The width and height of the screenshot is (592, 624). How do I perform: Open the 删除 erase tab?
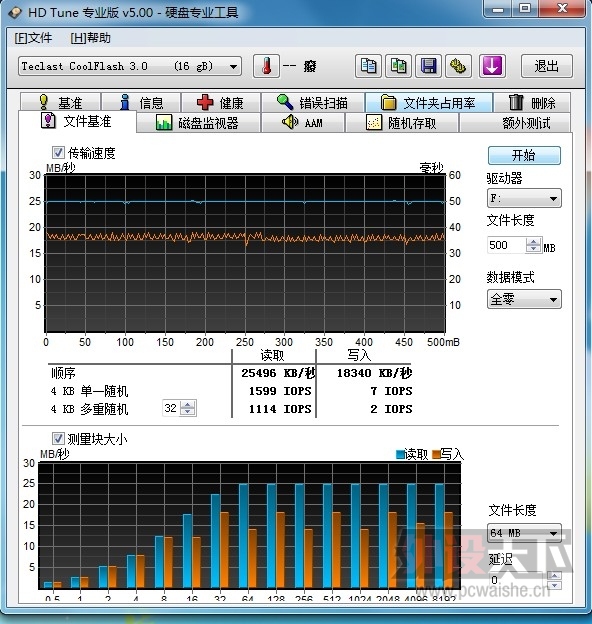[532, 103]
